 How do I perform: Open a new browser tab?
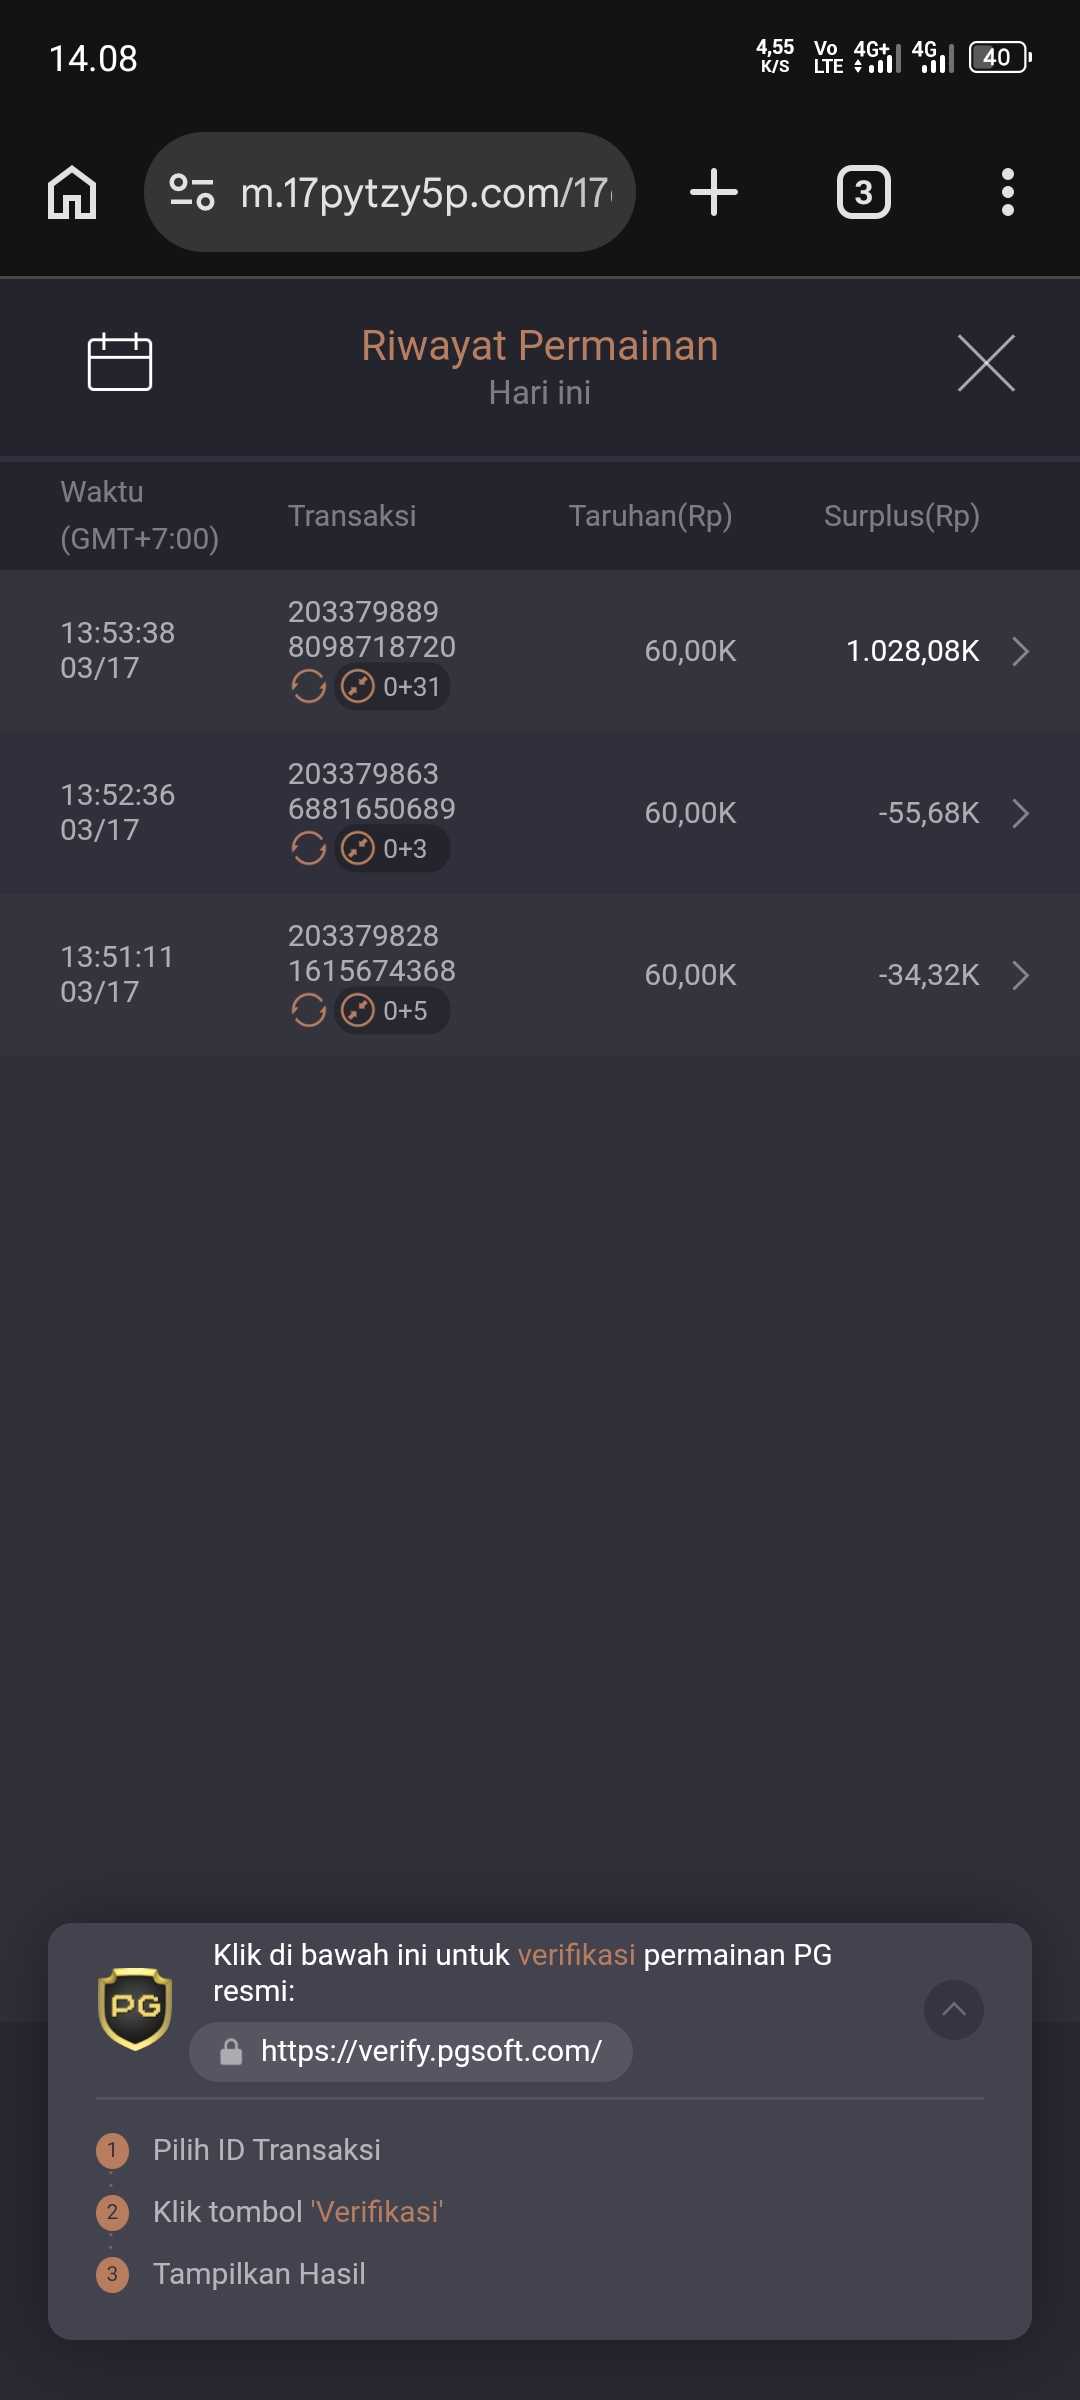pos(714,192)
